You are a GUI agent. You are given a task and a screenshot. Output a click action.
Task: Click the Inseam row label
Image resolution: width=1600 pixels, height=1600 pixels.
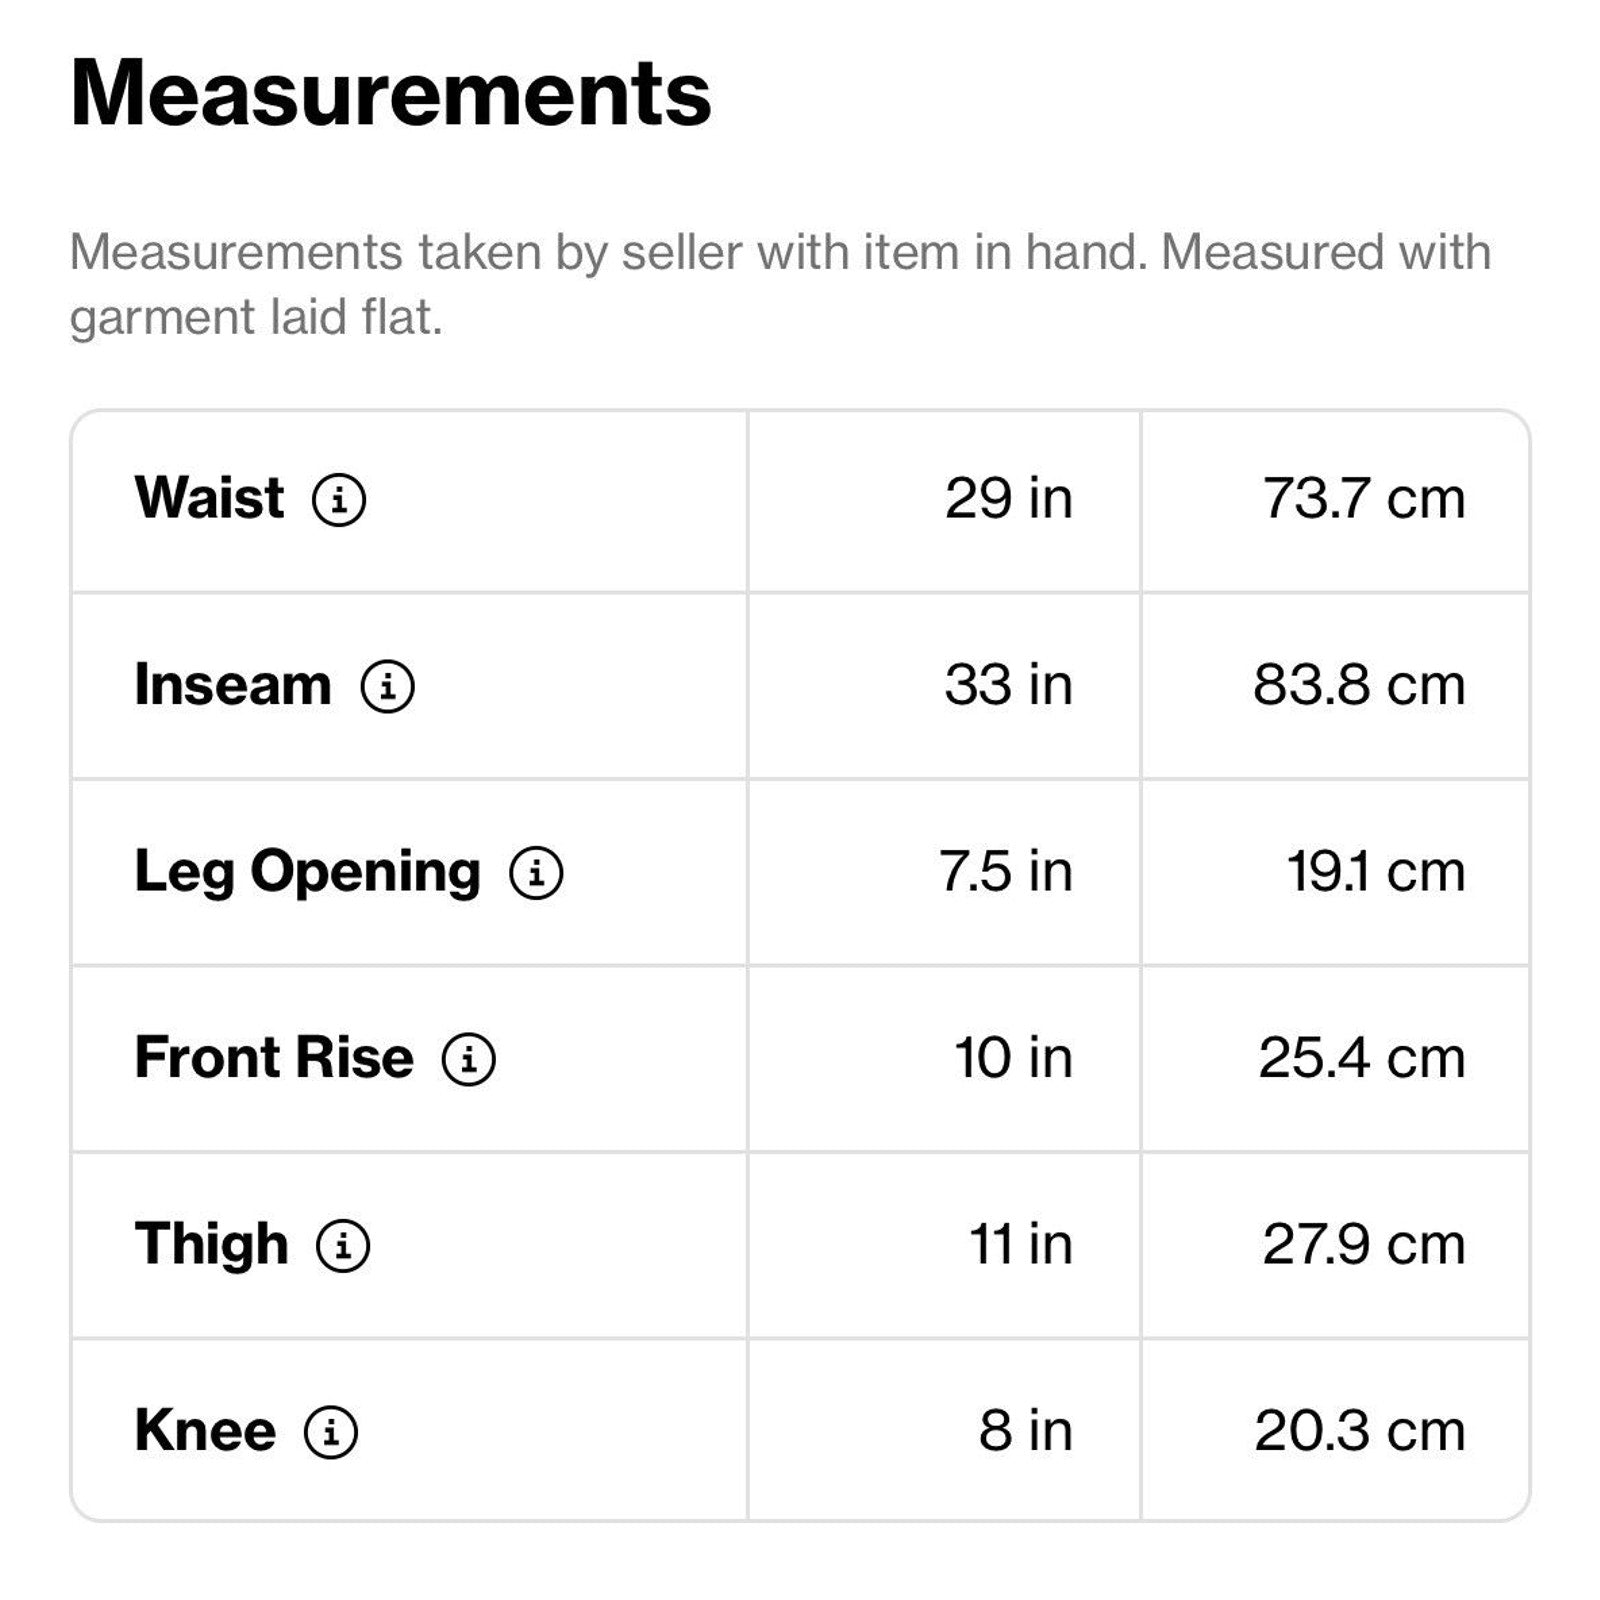coord(233,685)
